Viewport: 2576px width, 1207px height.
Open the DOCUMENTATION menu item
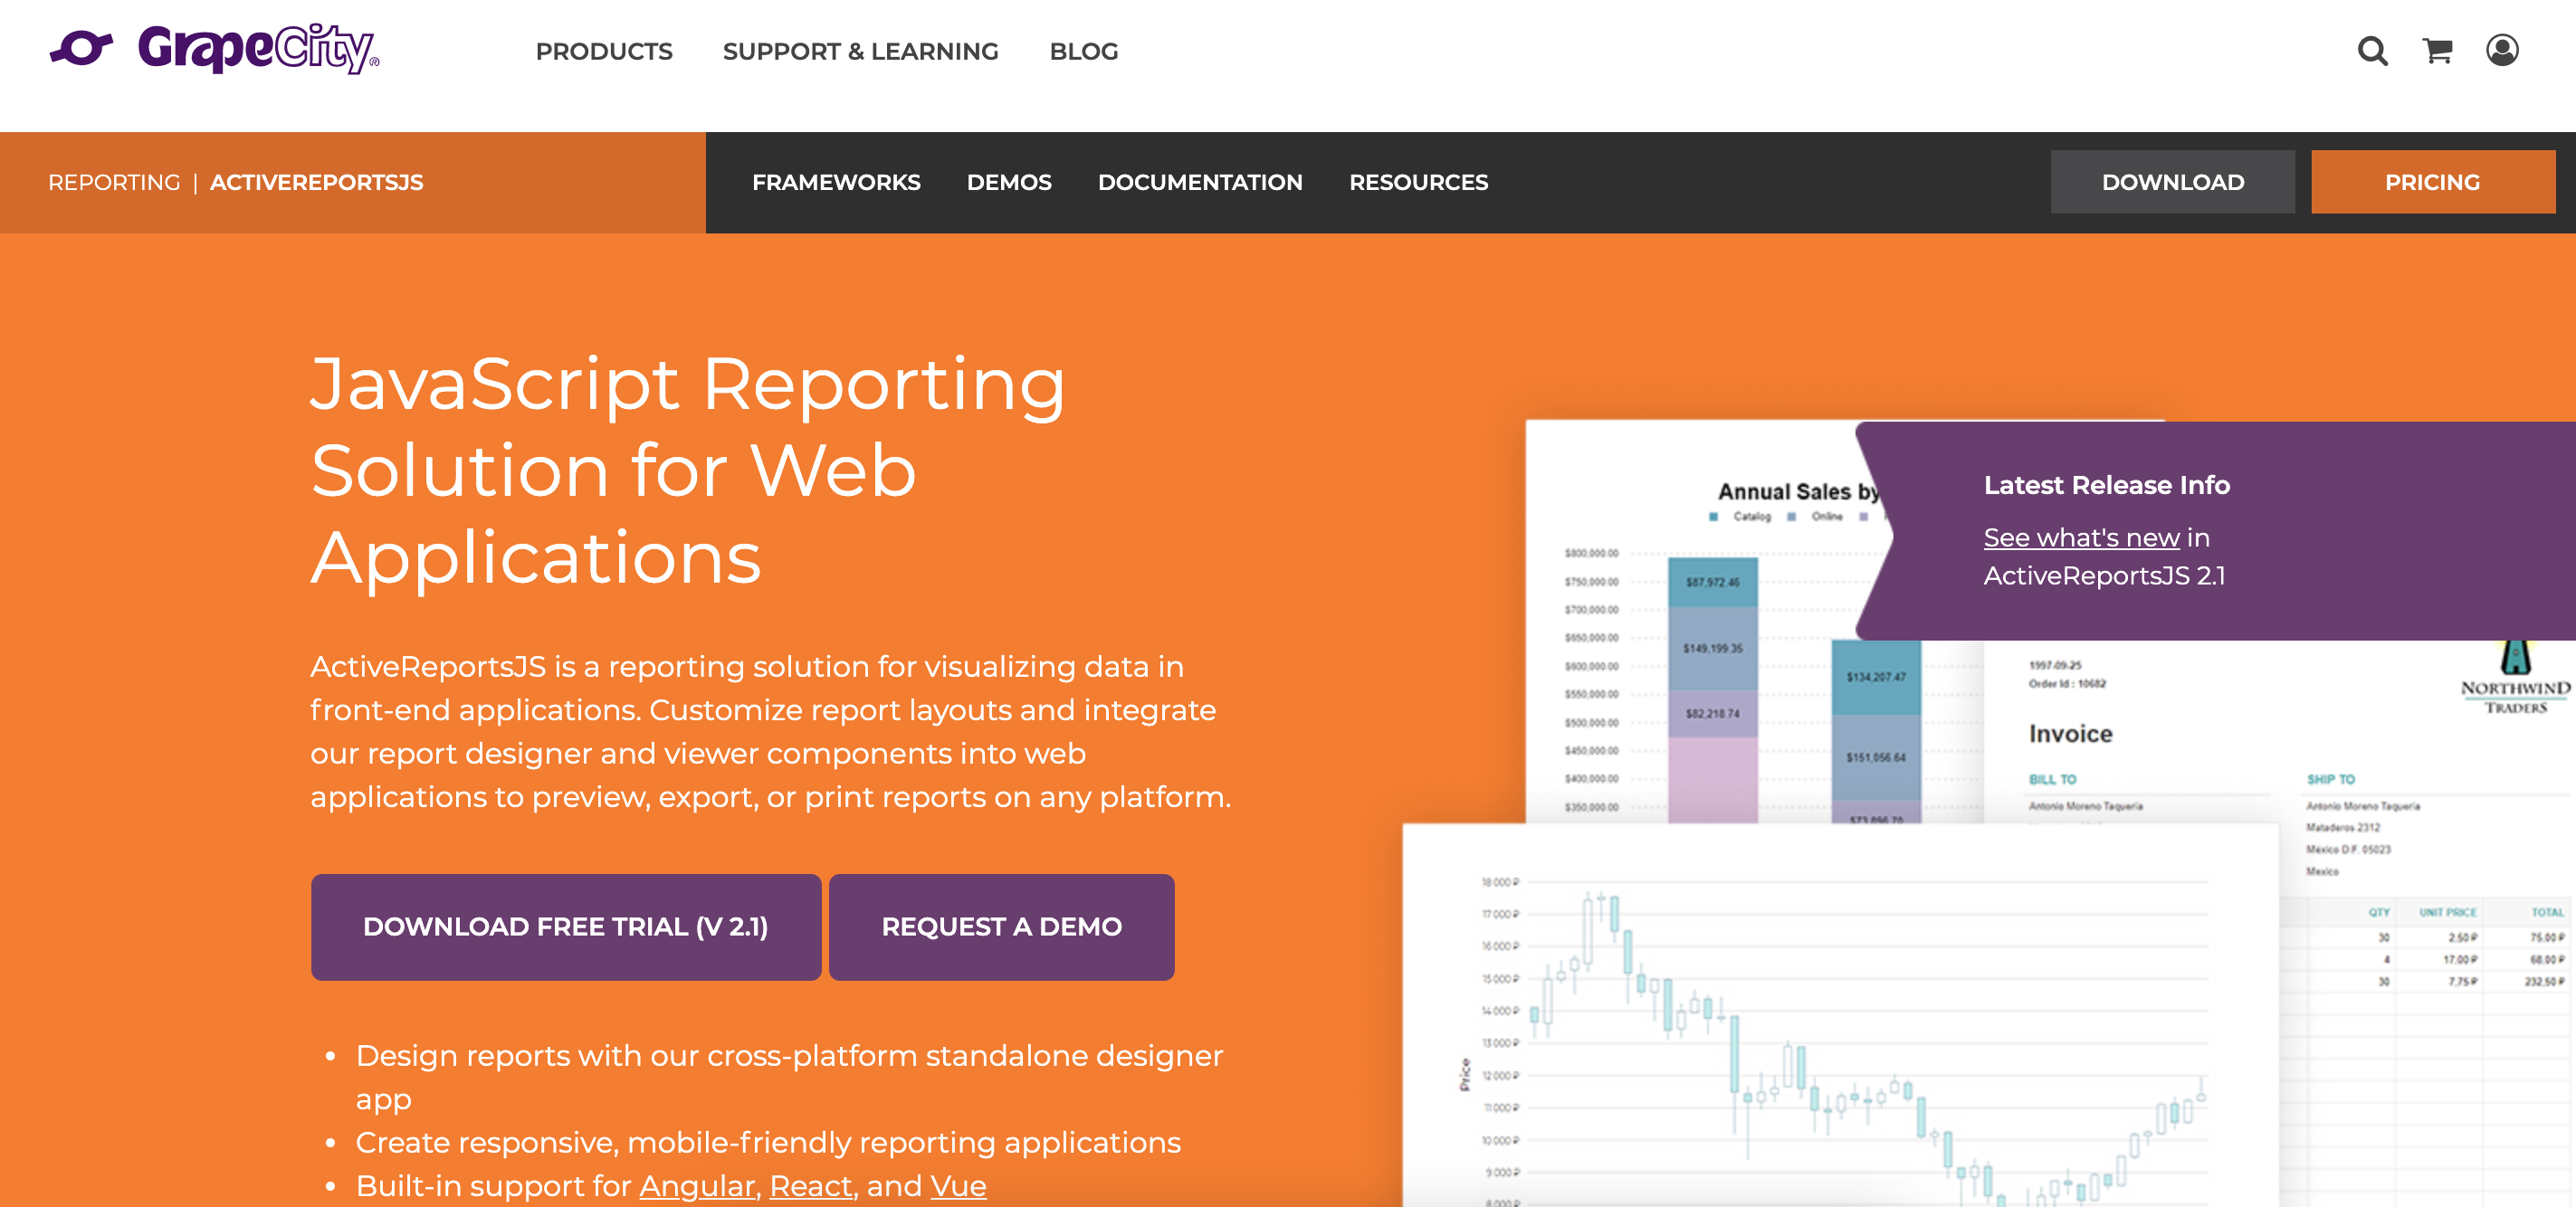coord(1200,182)
